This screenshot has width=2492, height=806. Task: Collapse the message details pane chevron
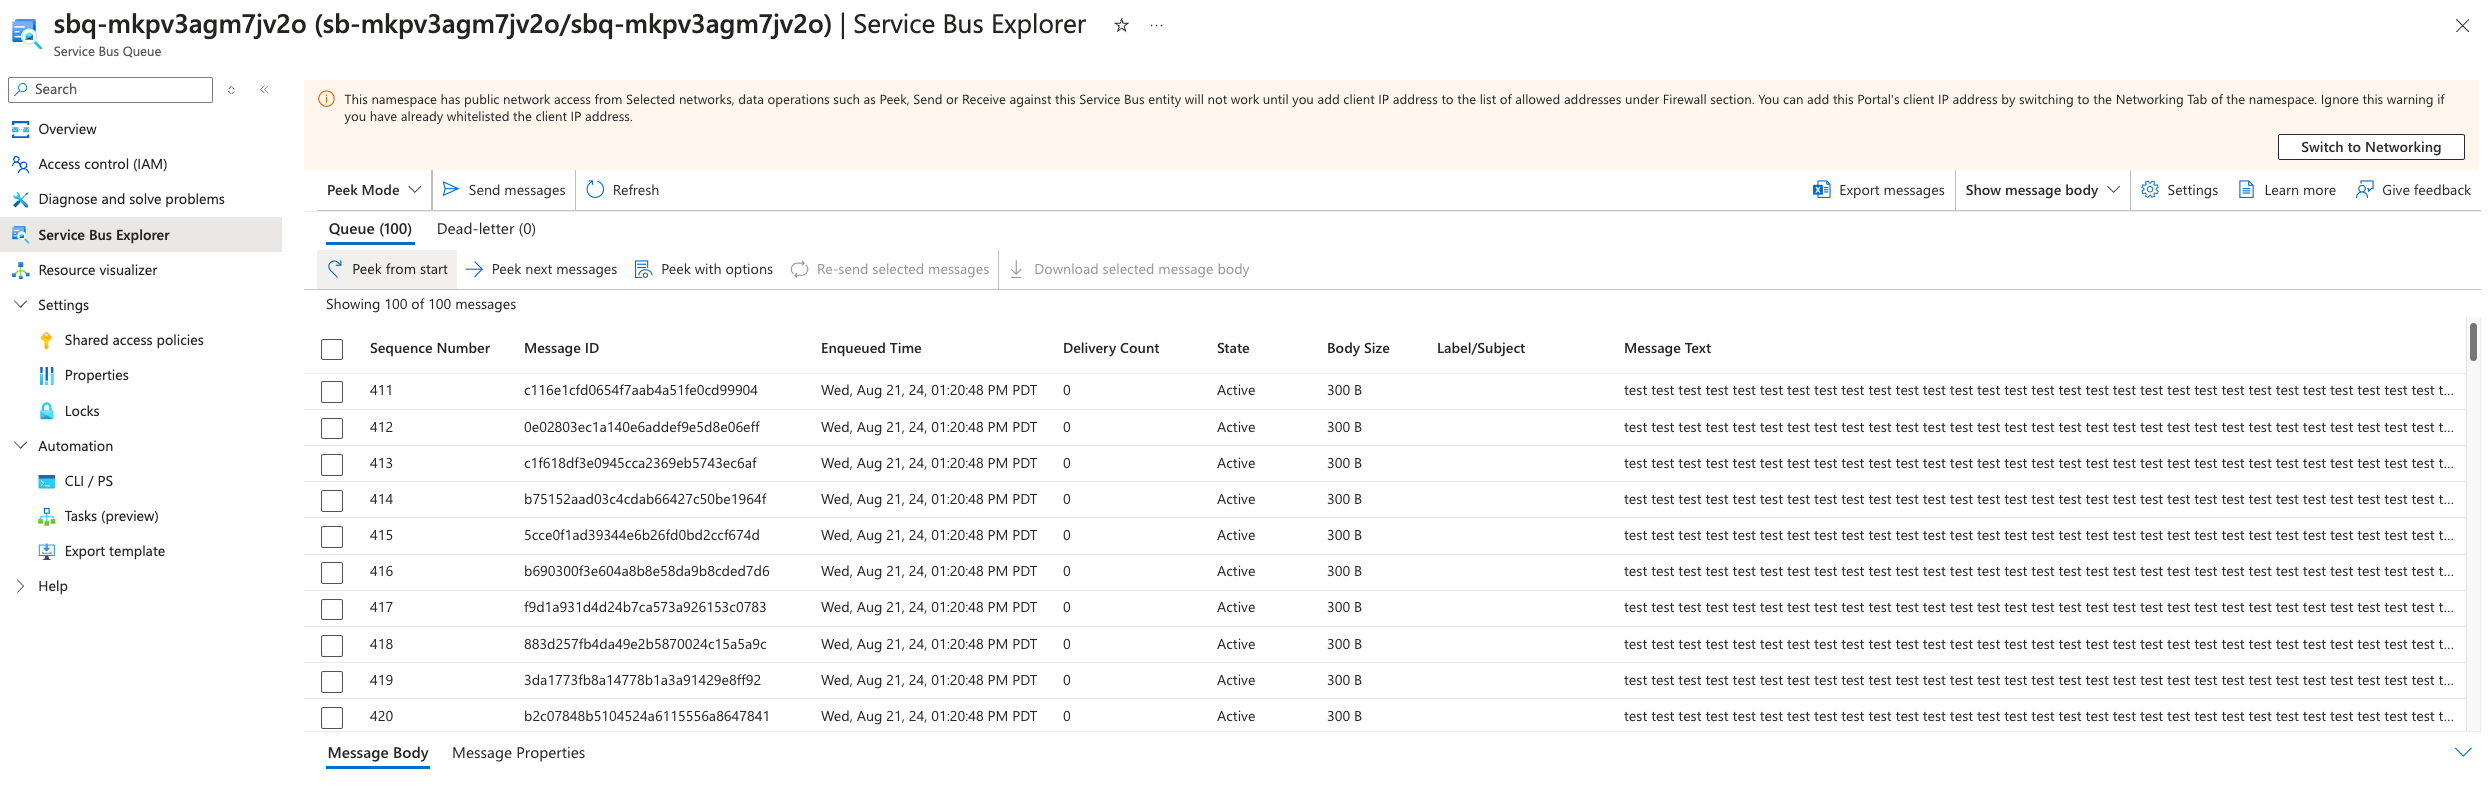pyautogui.click(x=2463, y=752)
